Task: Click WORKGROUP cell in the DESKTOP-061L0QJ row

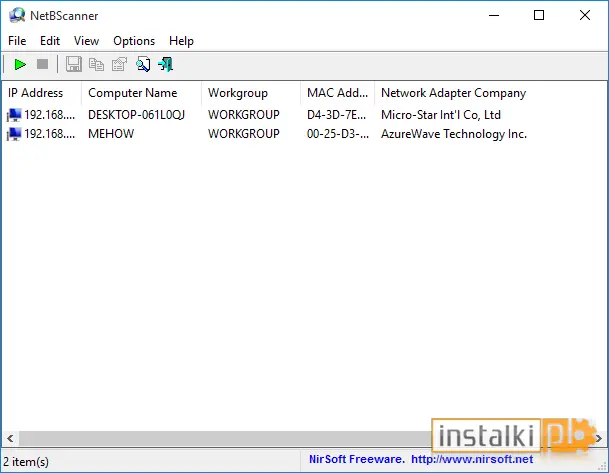Action: pyautogui.click(x=244, y=115)
